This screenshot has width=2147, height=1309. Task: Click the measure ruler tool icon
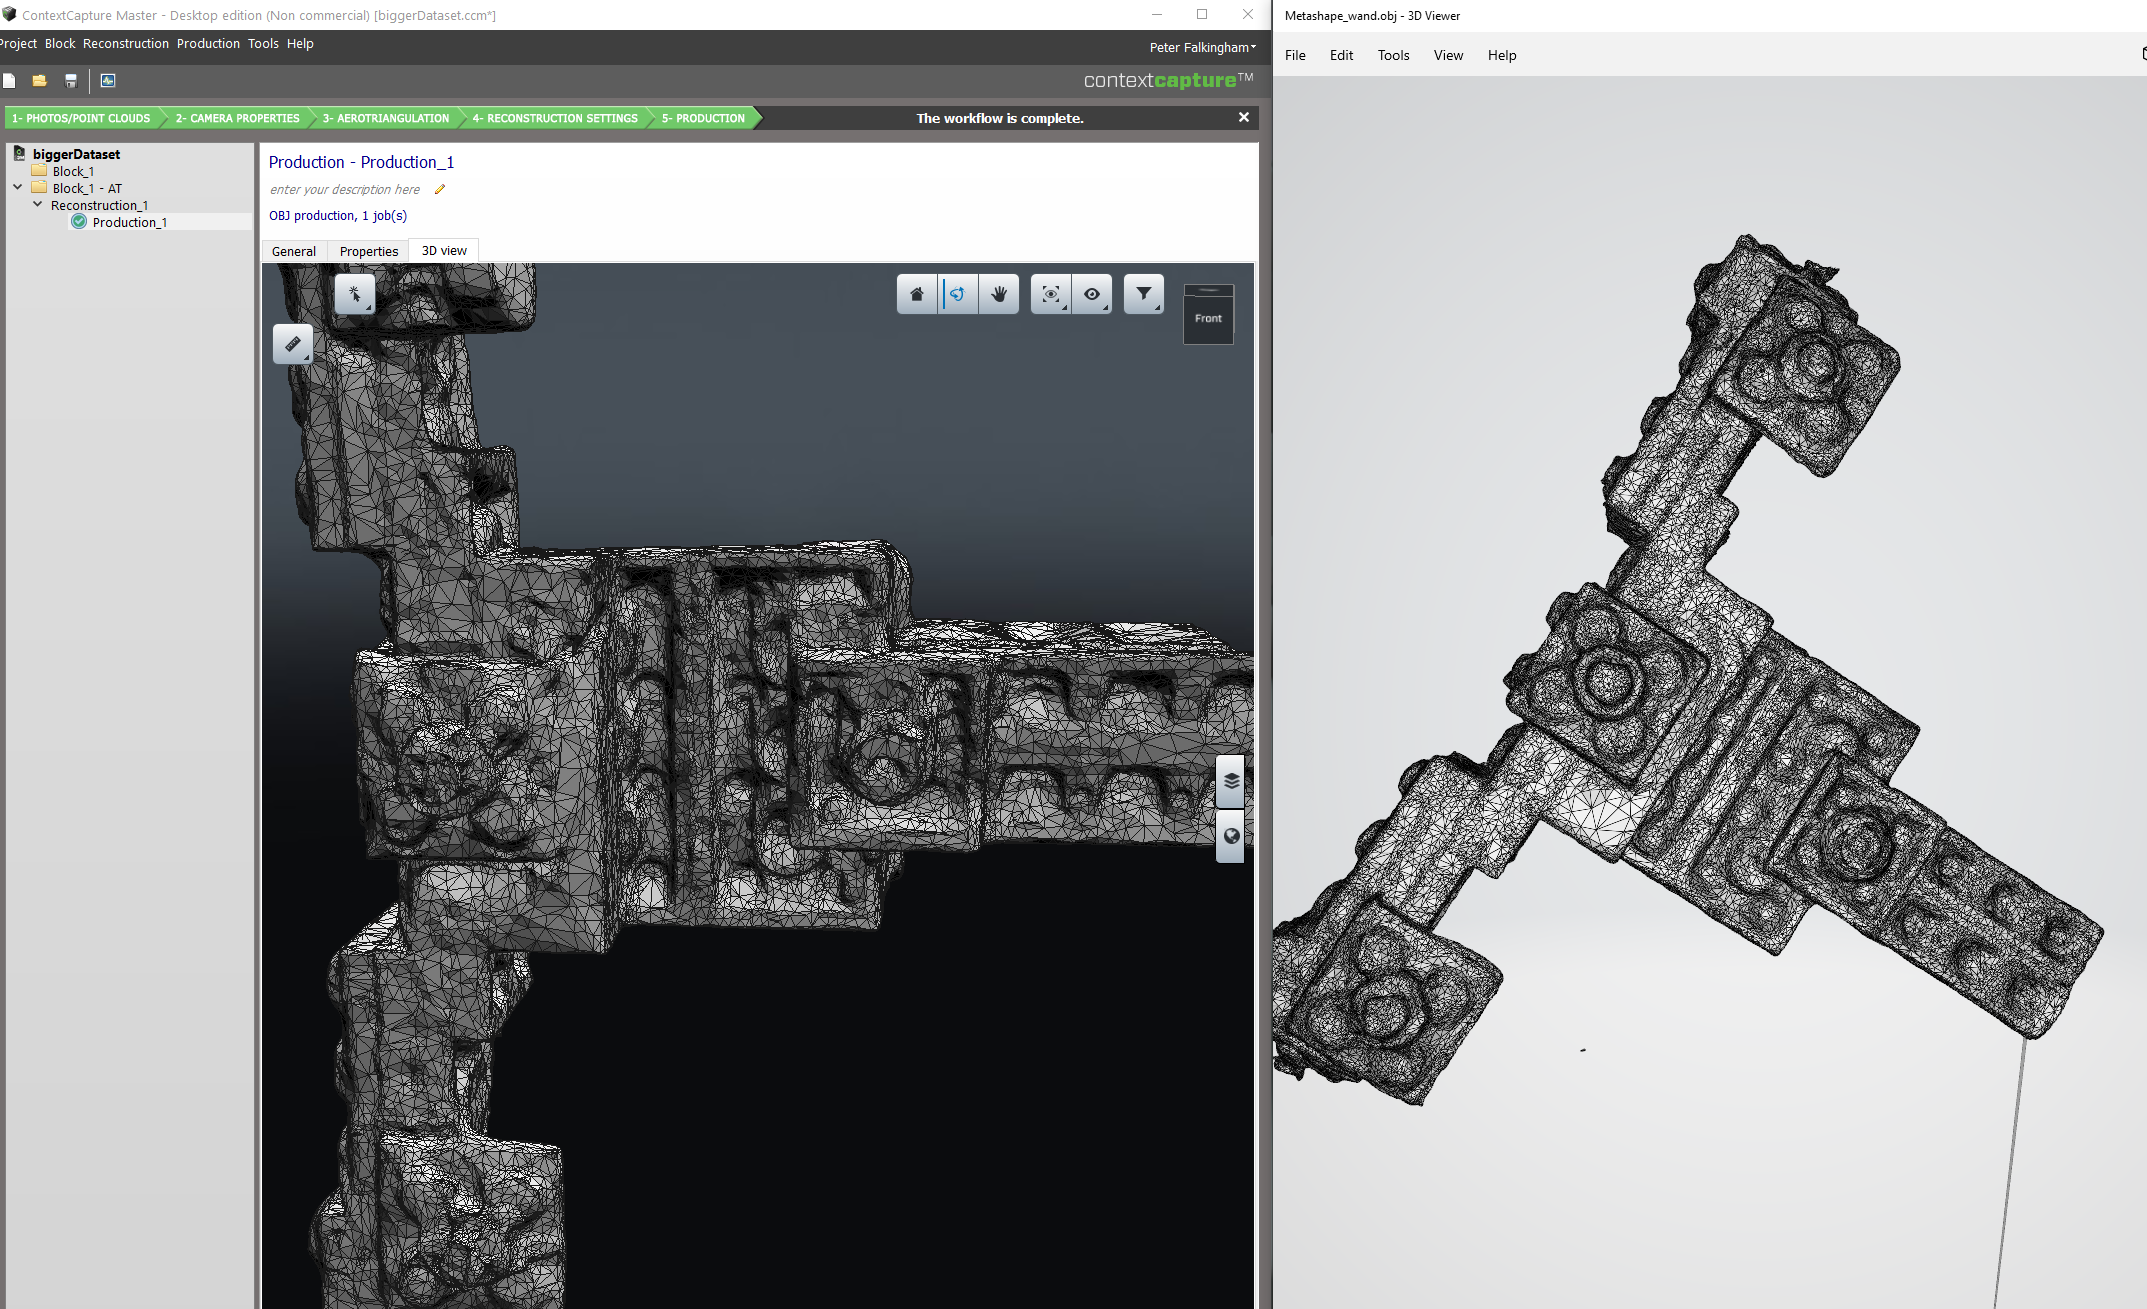[x=293, y=344]
